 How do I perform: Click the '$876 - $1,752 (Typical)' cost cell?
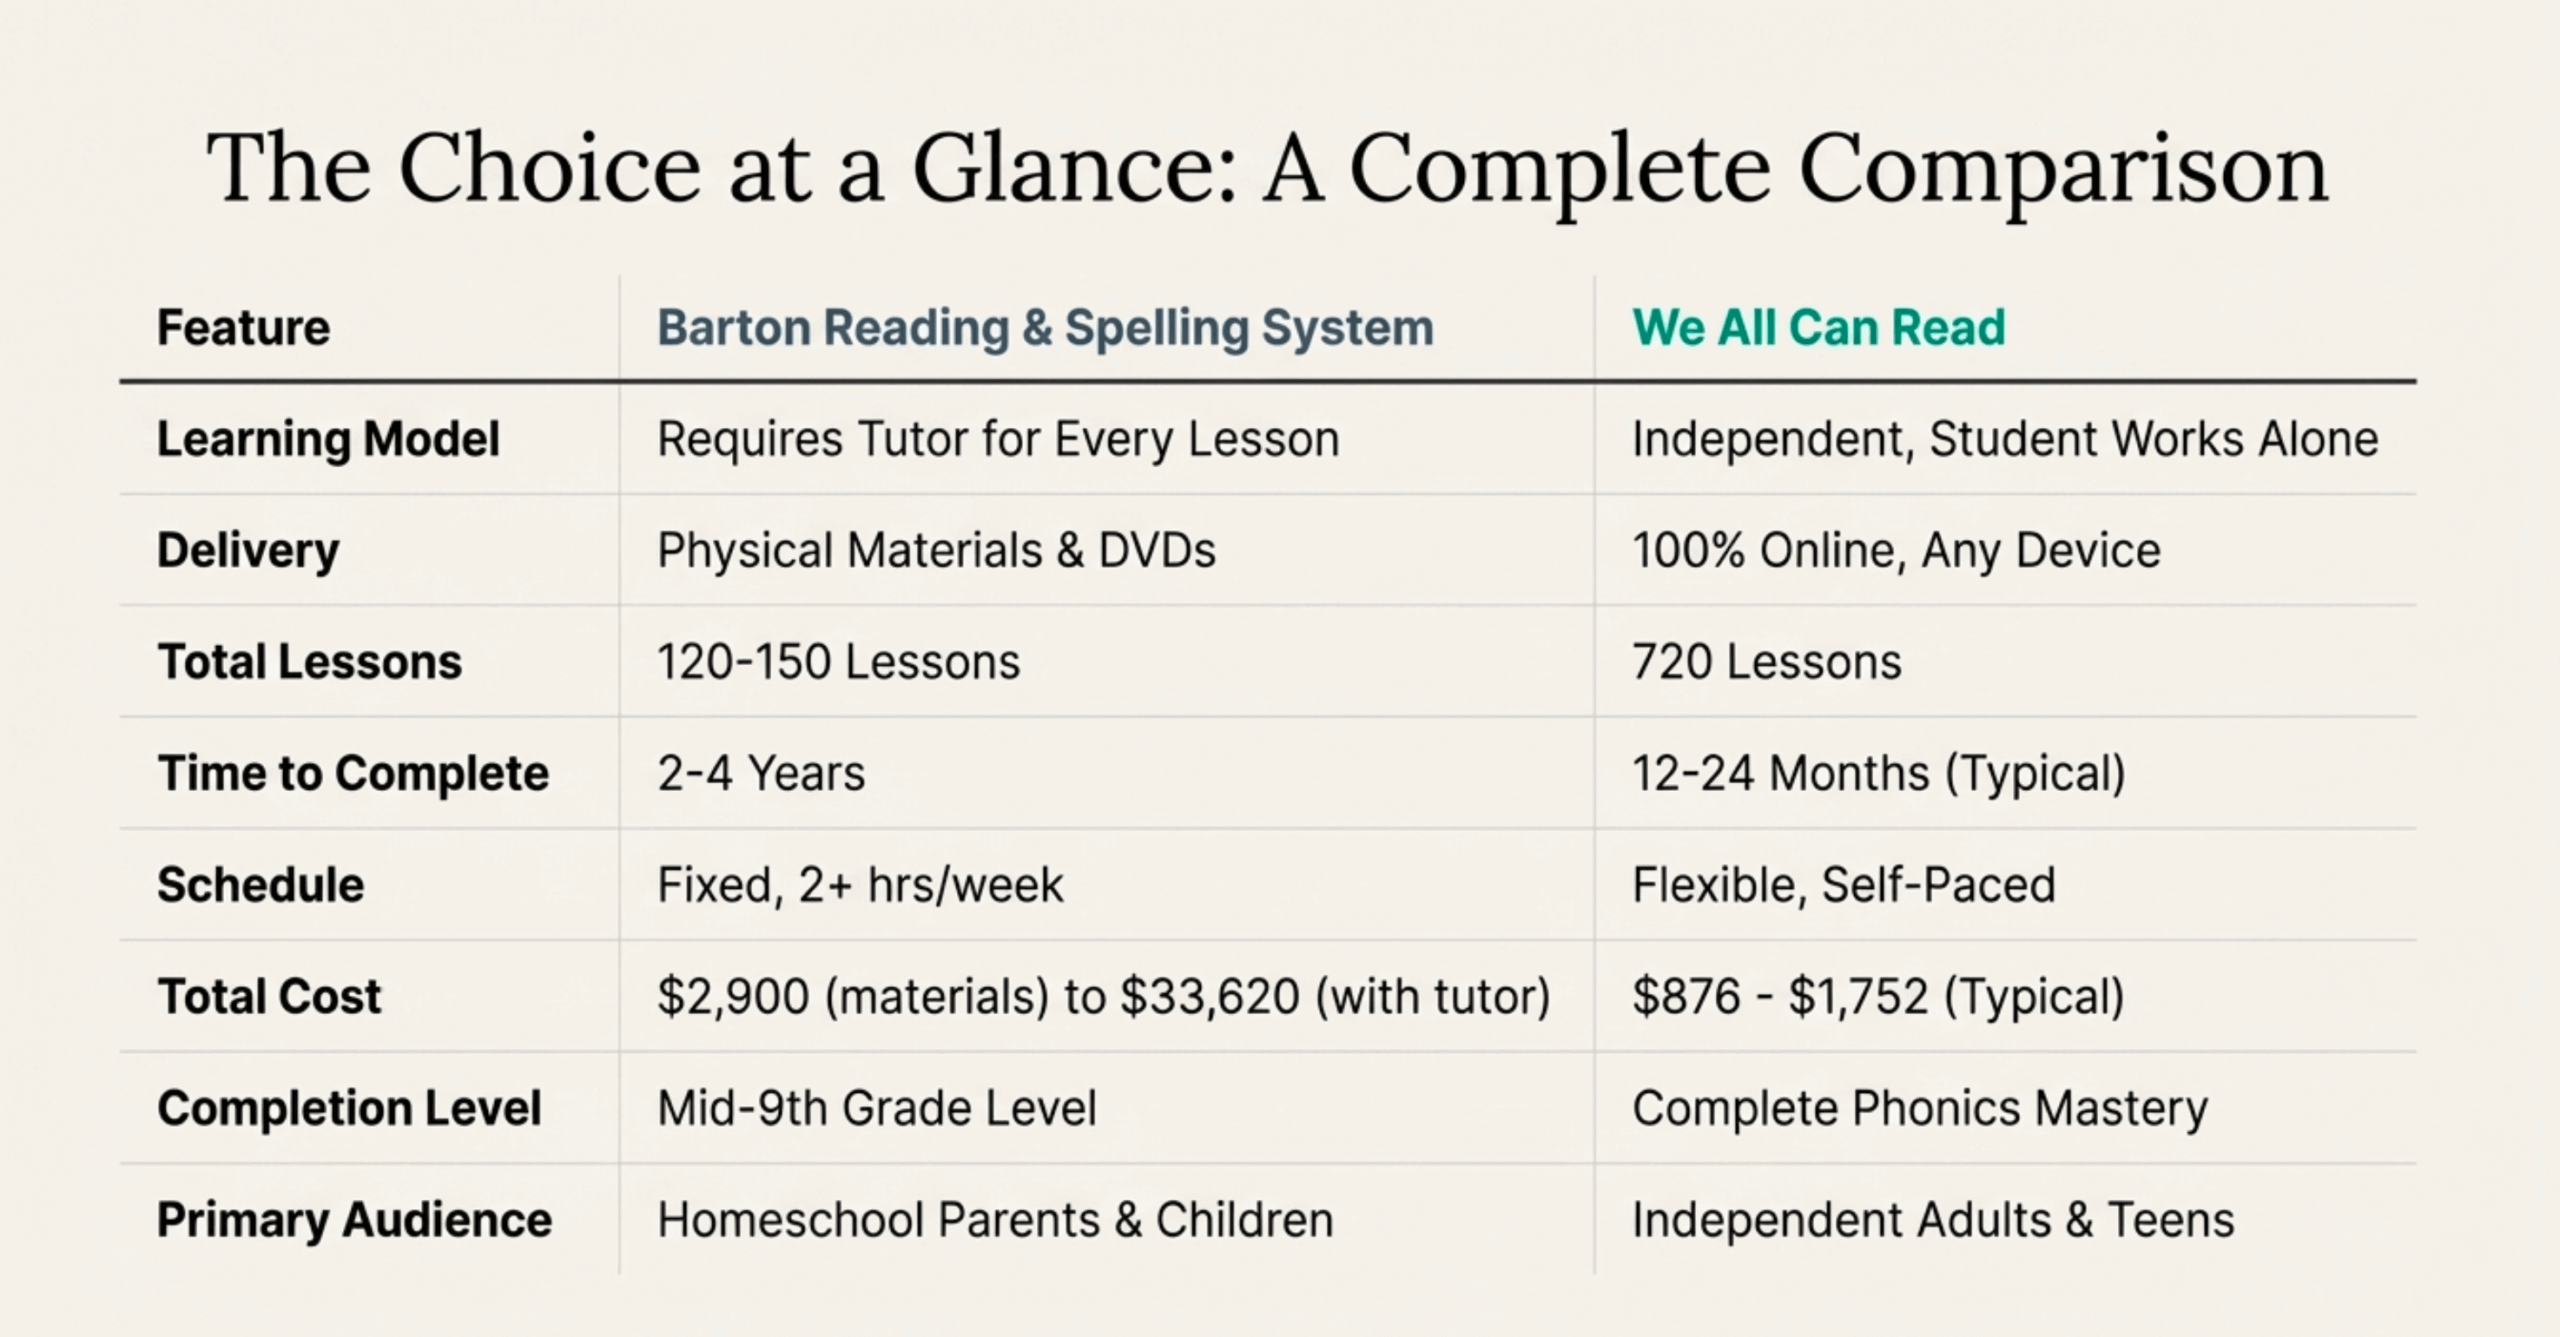point(1878,997)
